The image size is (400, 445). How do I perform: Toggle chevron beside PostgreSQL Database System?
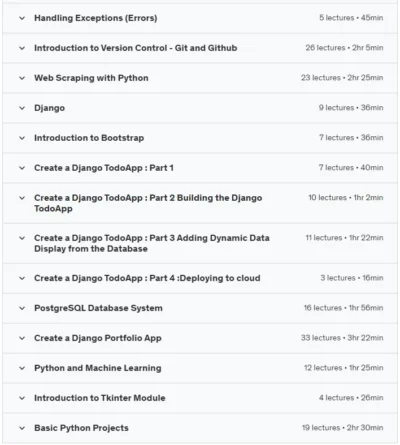(x=22, y=308)
